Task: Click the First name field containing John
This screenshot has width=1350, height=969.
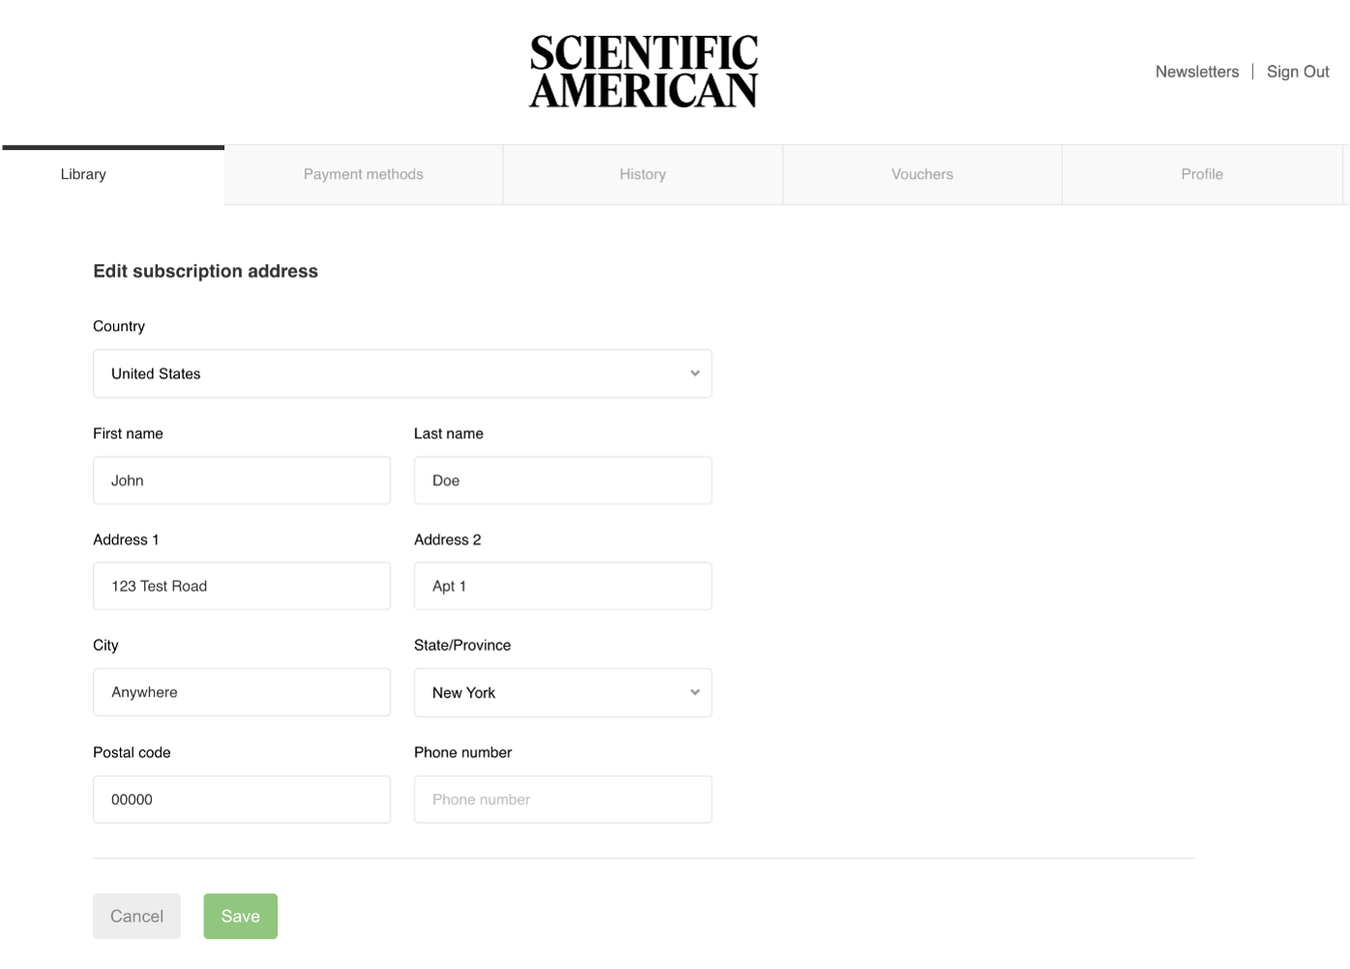Action: coord(241,480)
